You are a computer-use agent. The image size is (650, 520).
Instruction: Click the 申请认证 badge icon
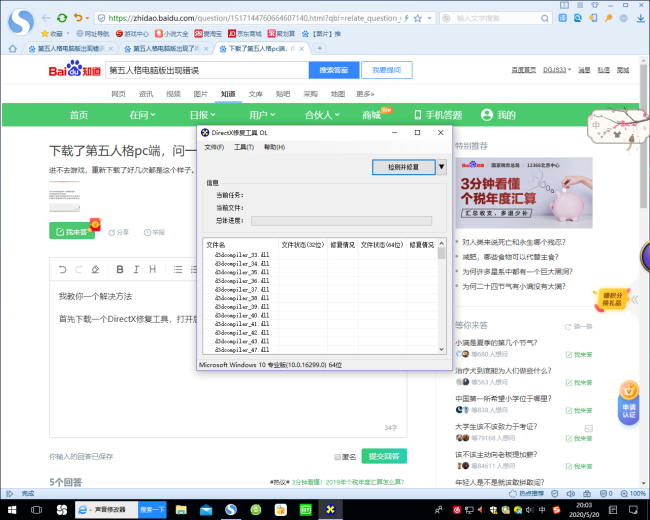(x=629, y=402)
